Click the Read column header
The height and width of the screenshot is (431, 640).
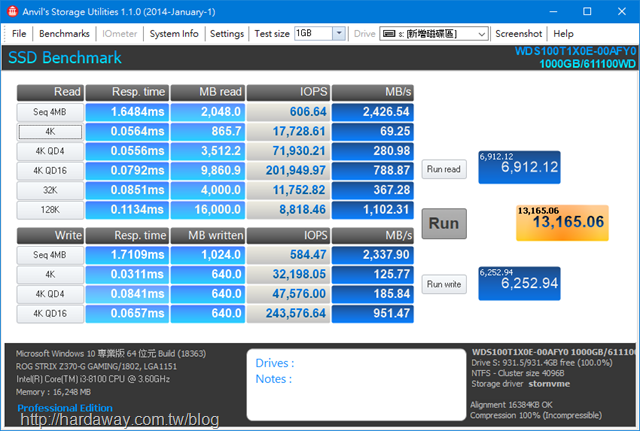[50, 92]
